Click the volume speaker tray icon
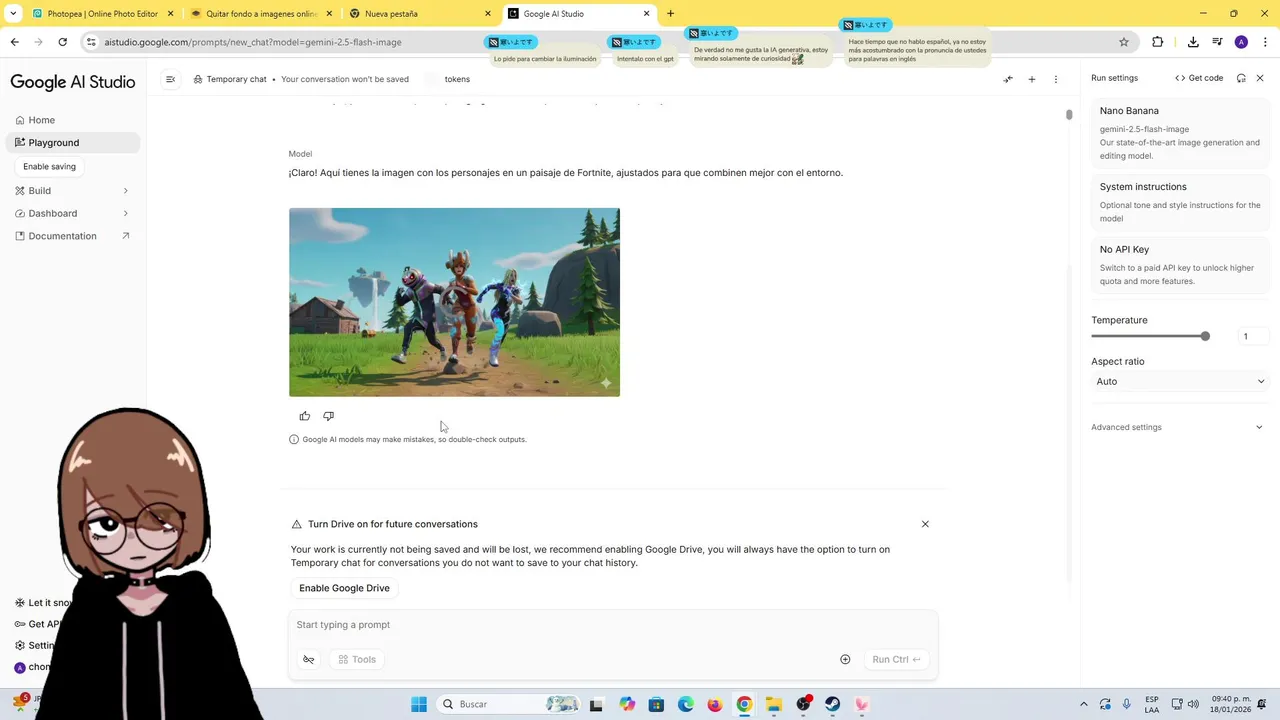The height and width of the screenshot is (720, 1280). 1193,704
